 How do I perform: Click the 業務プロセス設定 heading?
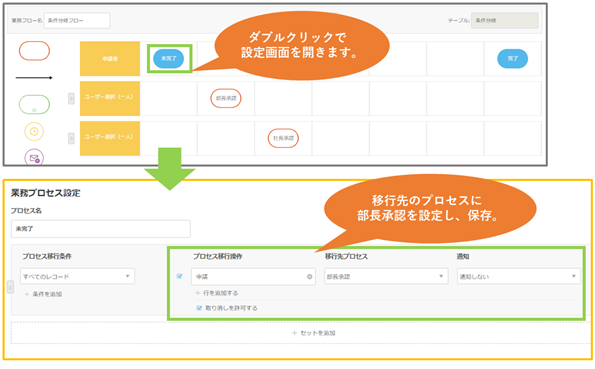pyautogui.click(x=46, y=193)
